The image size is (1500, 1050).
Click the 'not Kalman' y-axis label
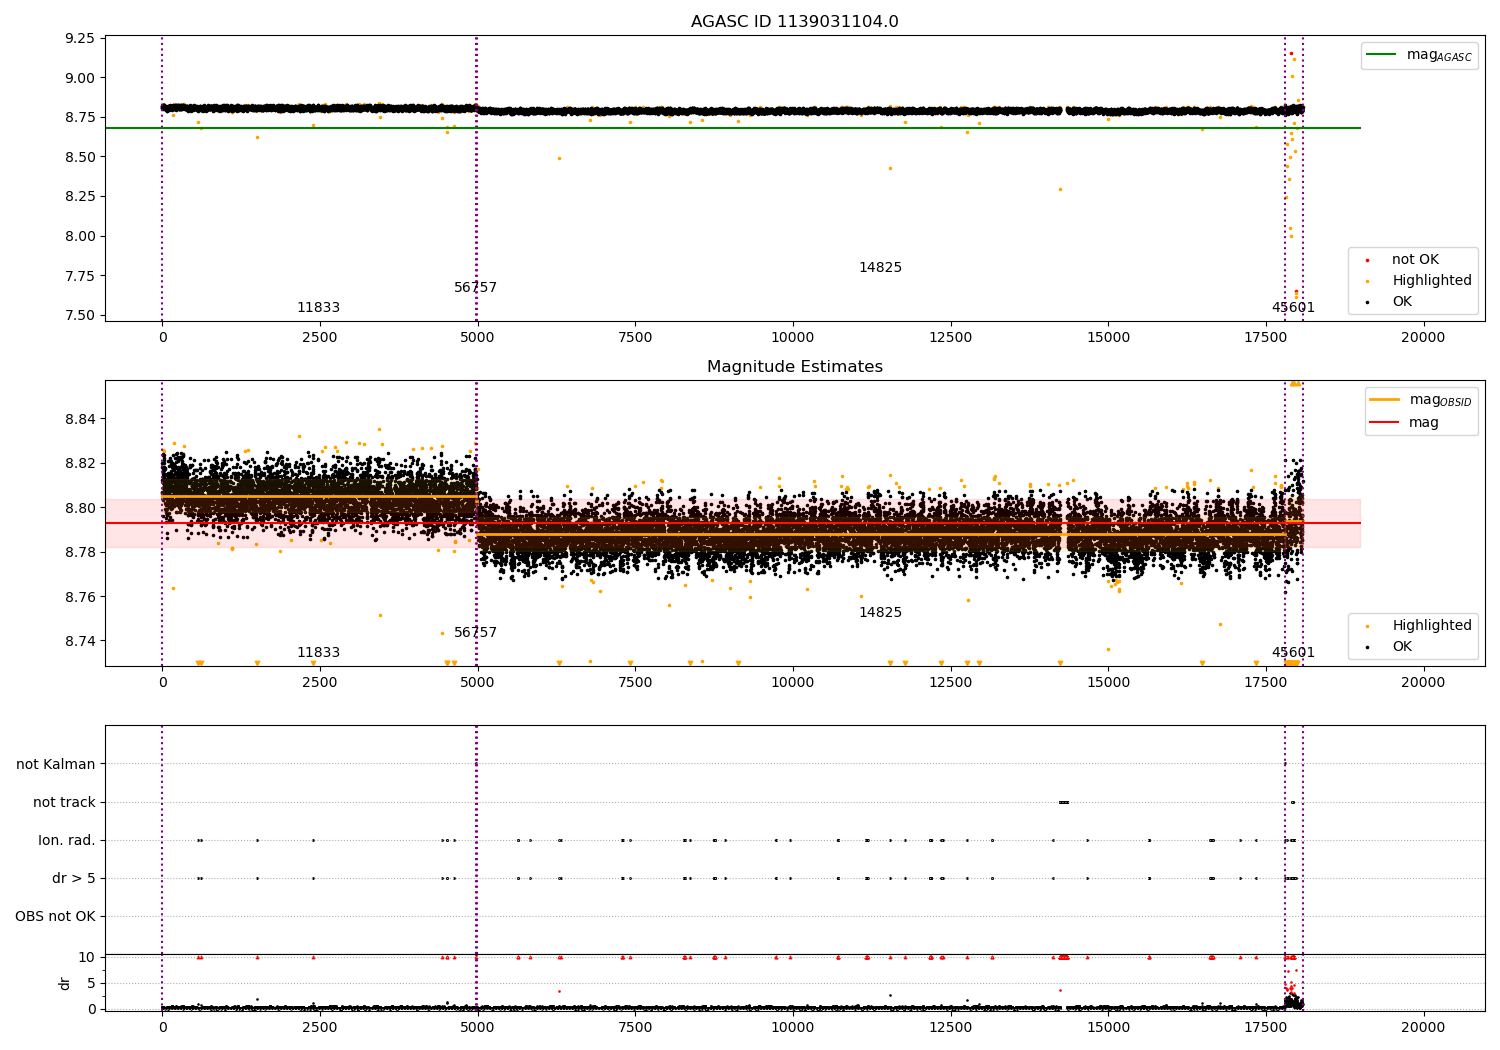(56, 765)
